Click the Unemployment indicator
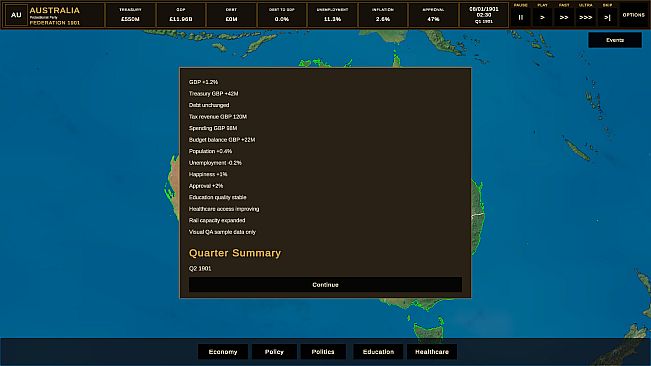651x366 pixels. (333, 15)
